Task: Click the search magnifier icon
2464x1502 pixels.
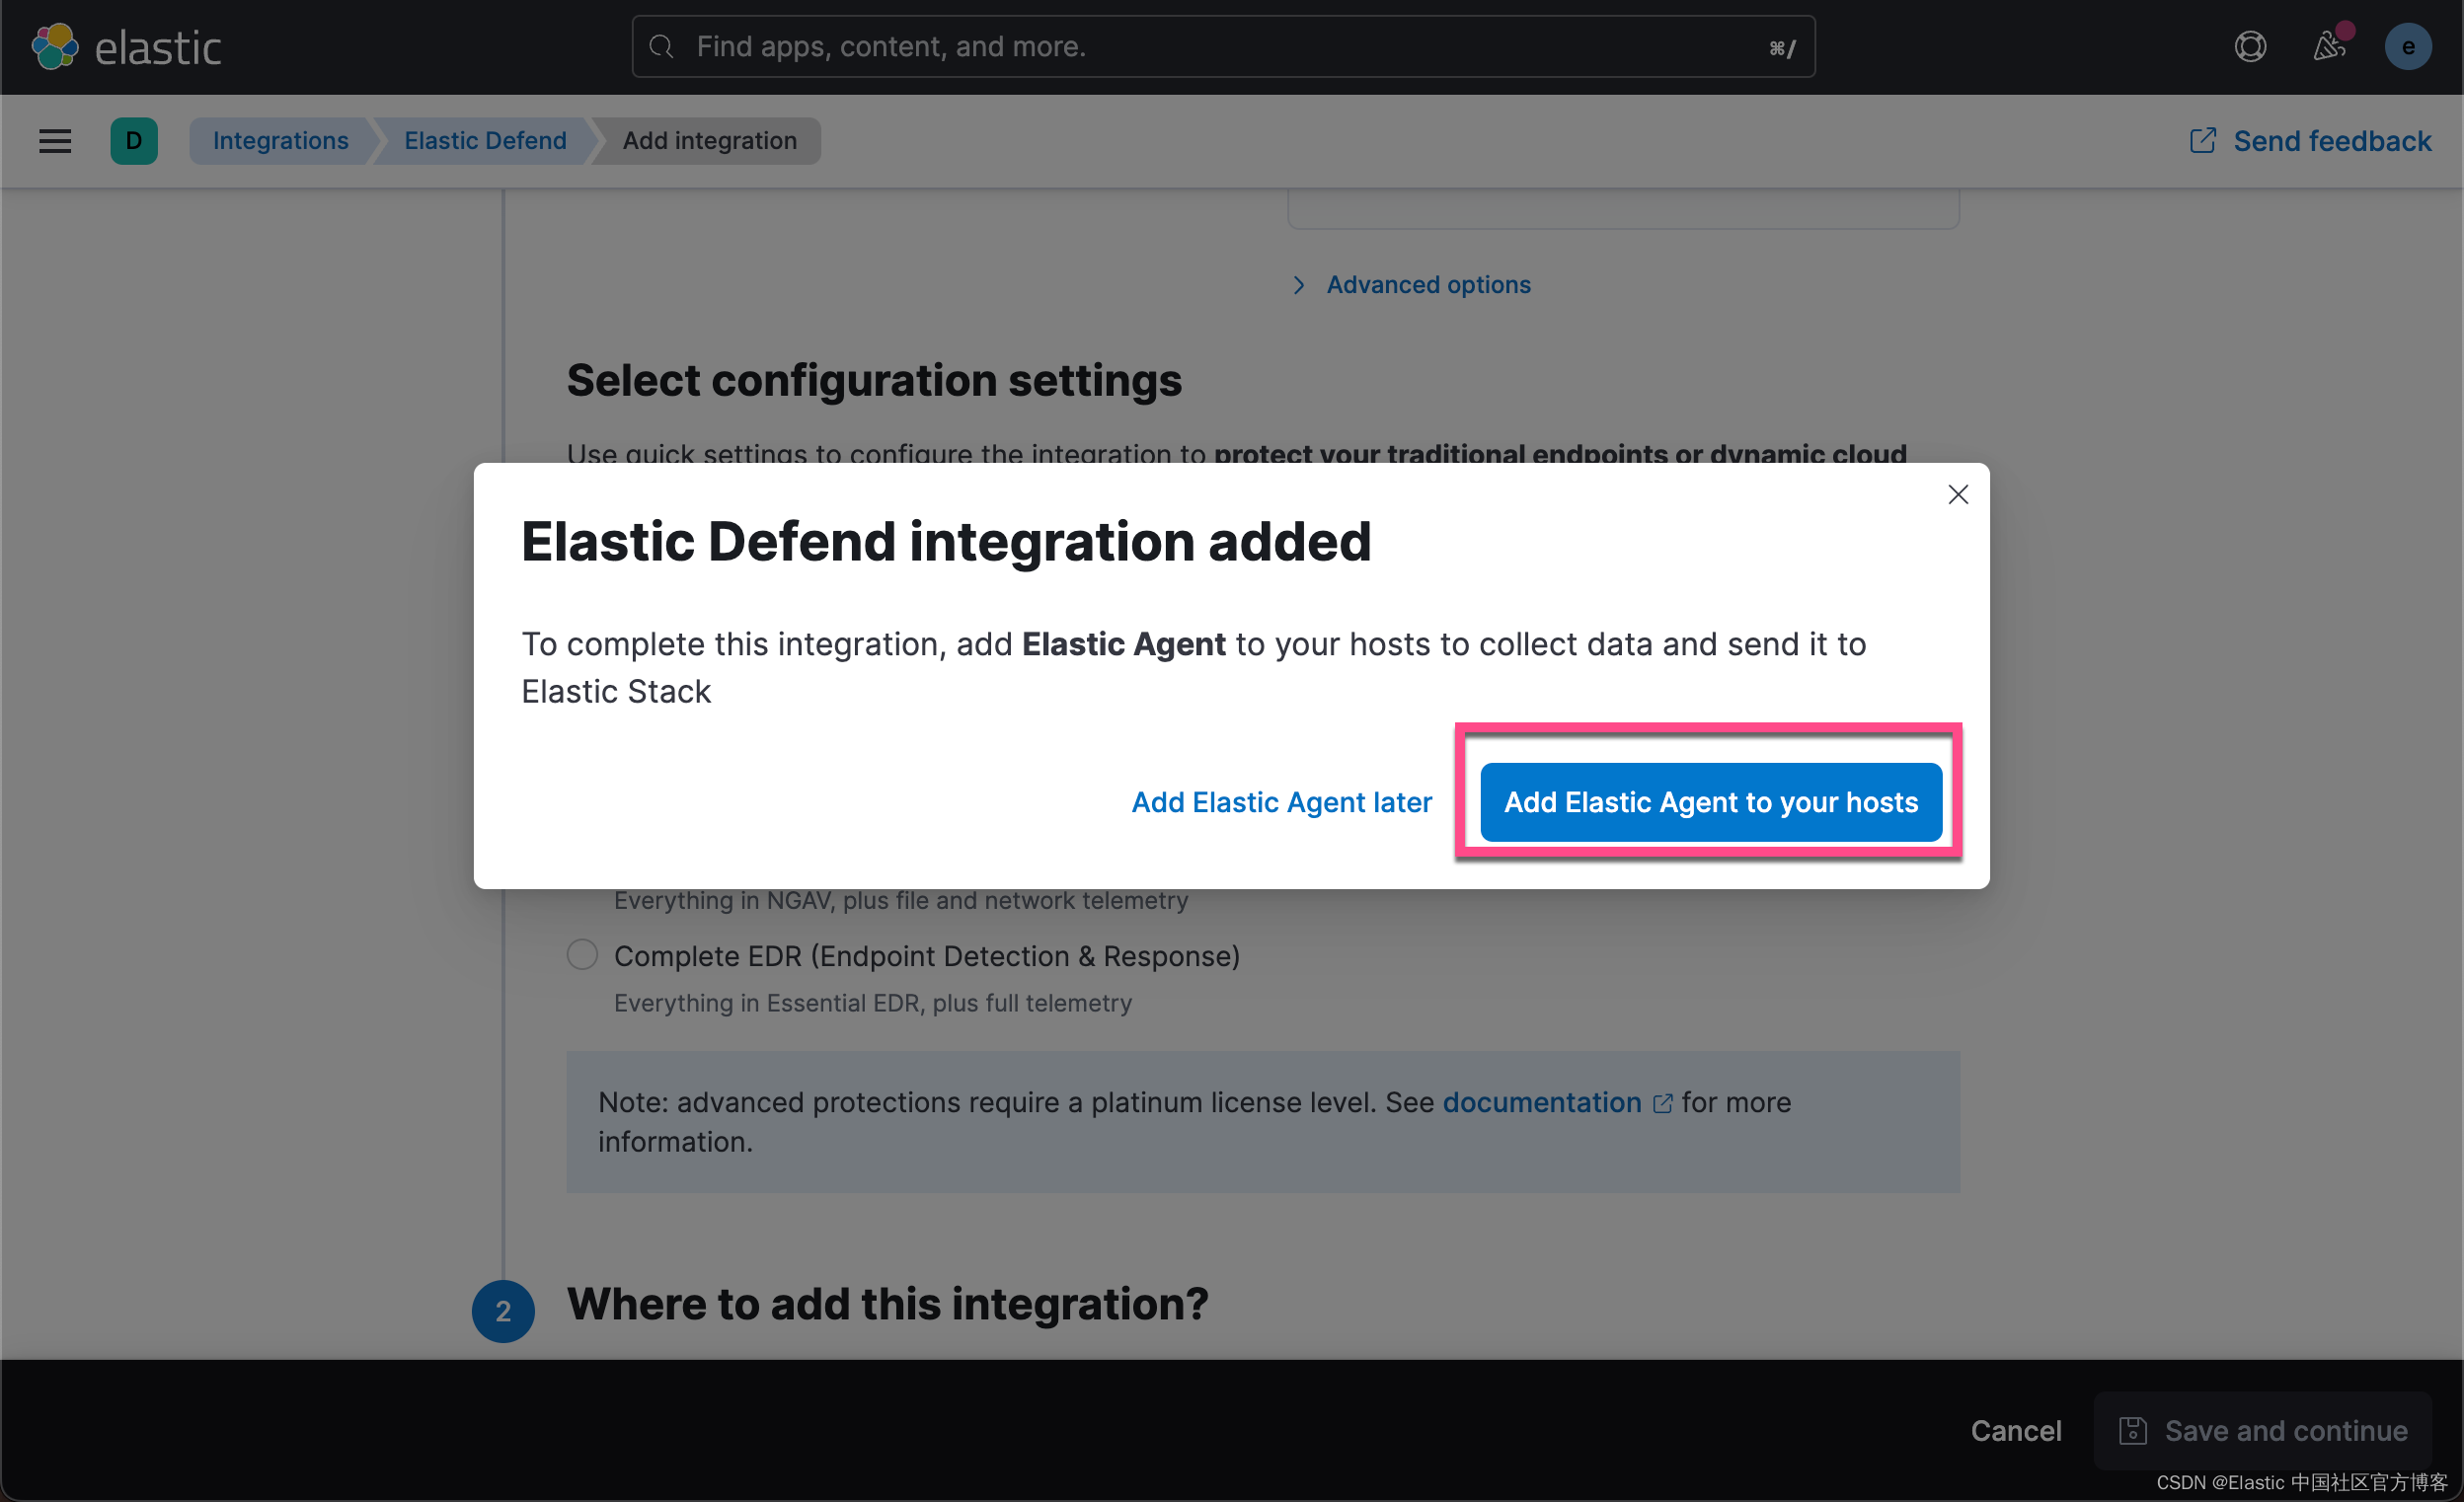Action: pos(661,47)
